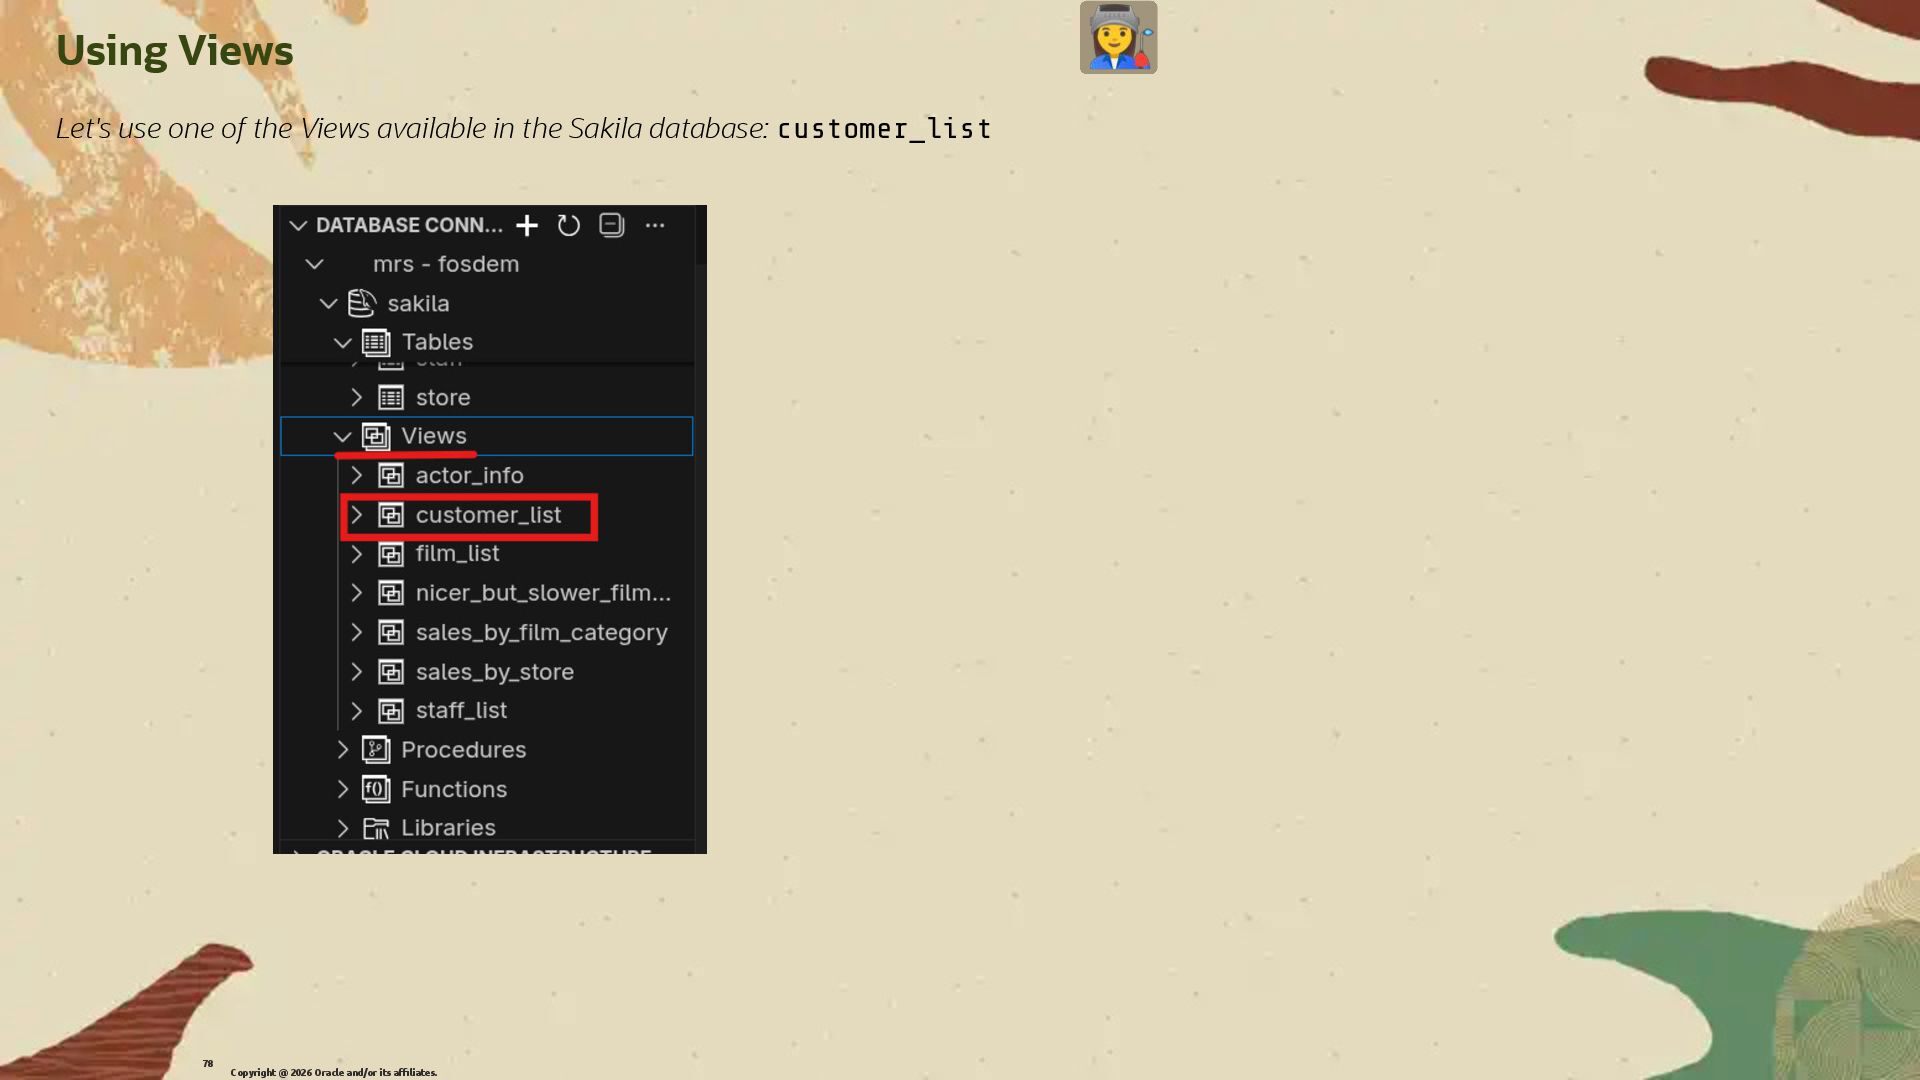Click the customer_list view icon
This screenshot has height=1080, width=1920.
(x=391, y=515)
